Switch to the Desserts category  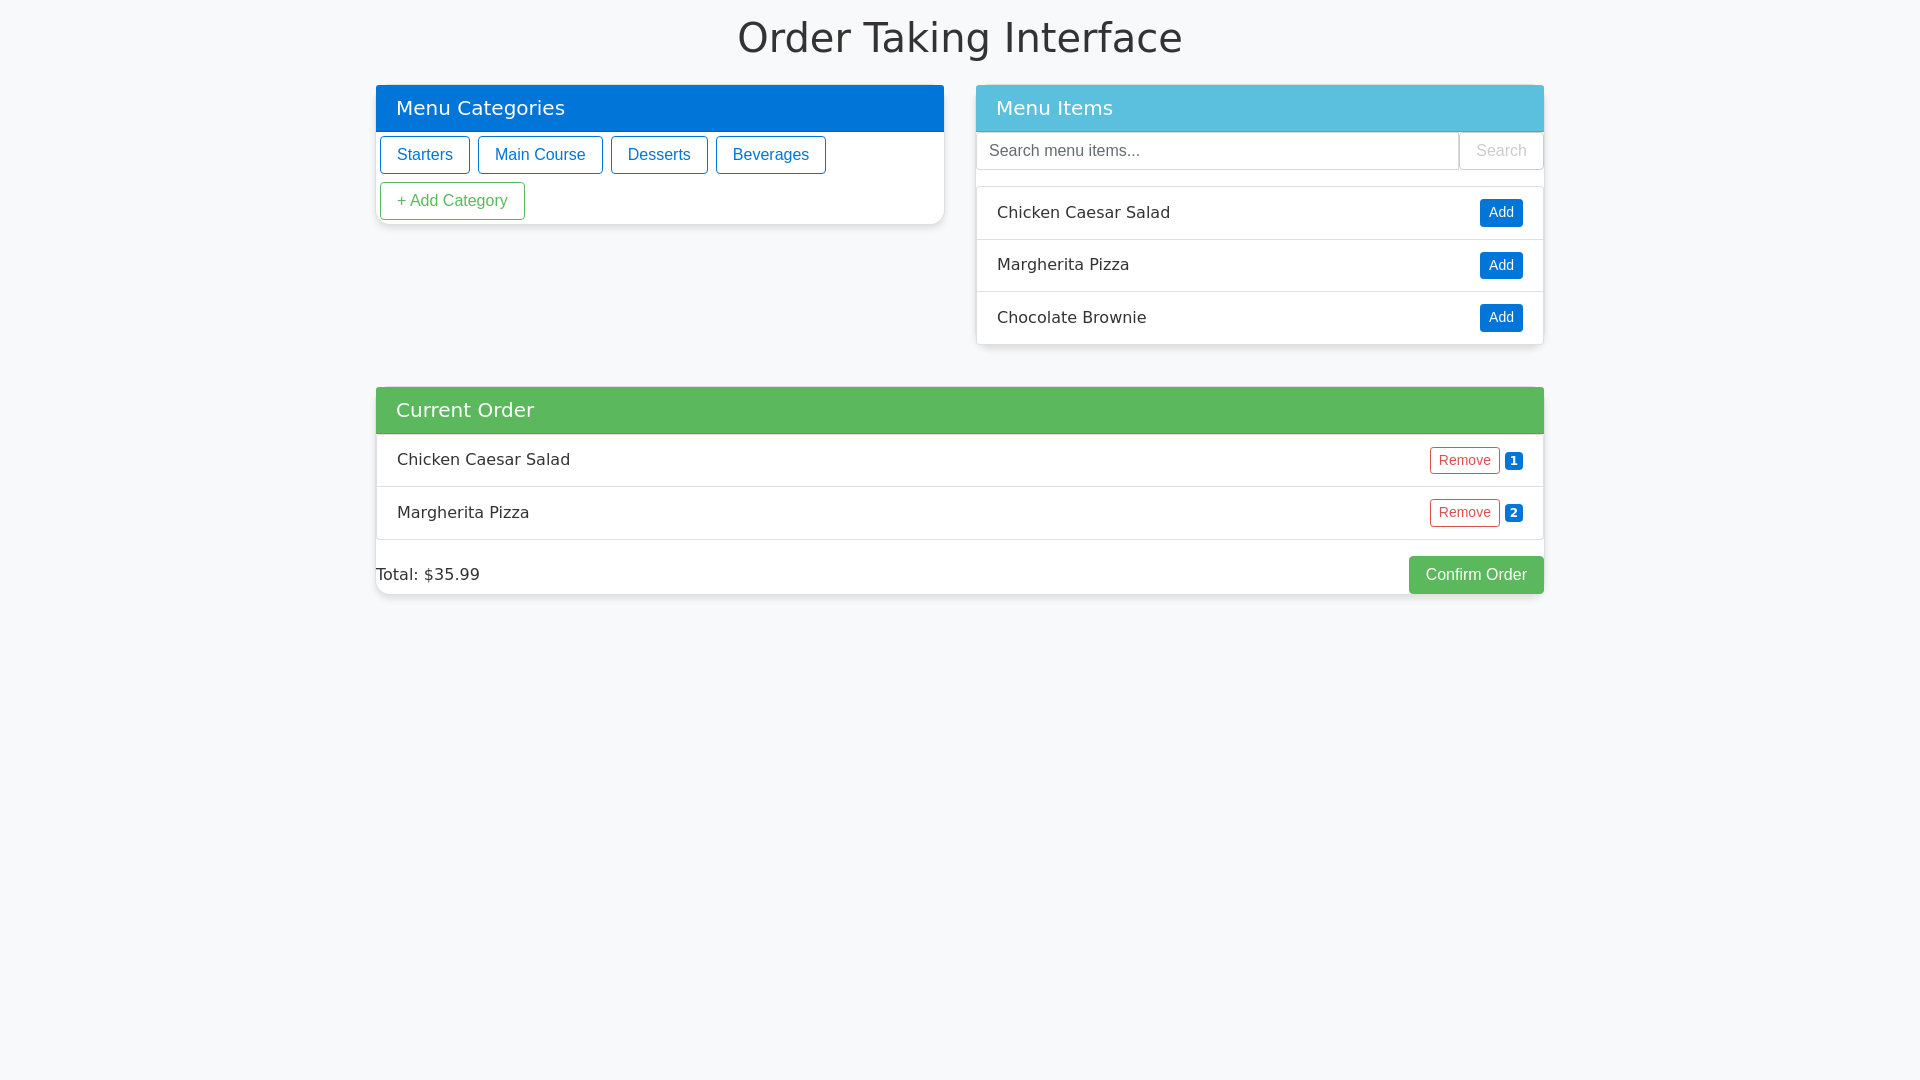coord(659,155)
